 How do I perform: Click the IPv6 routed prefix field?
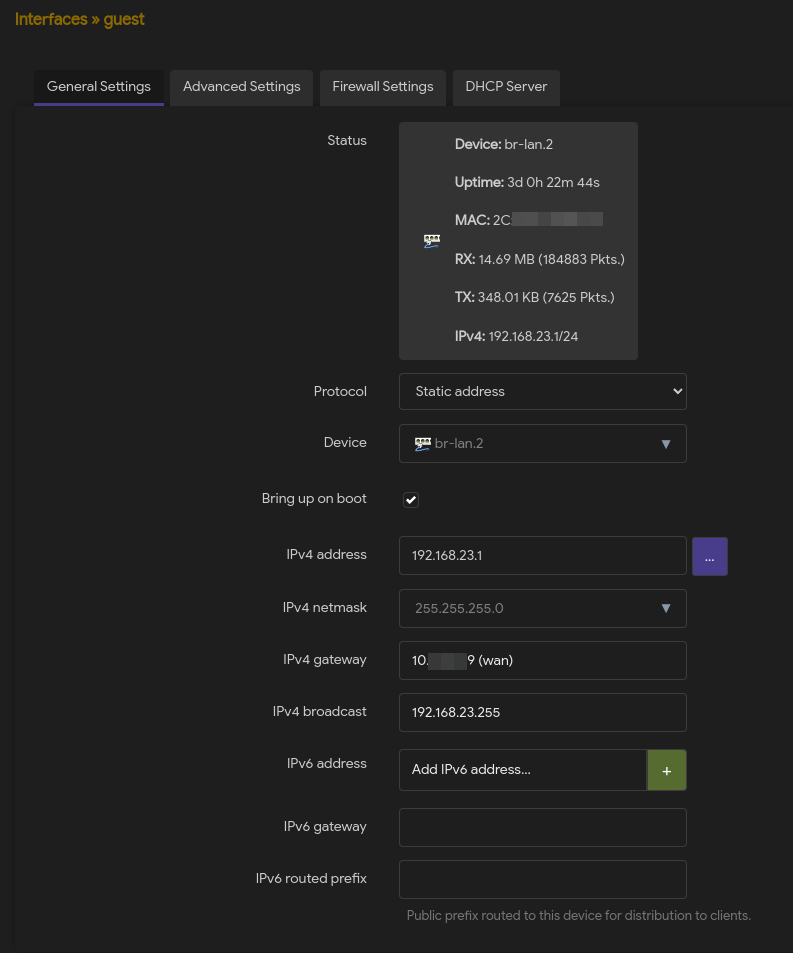click(x=542, y=879)
